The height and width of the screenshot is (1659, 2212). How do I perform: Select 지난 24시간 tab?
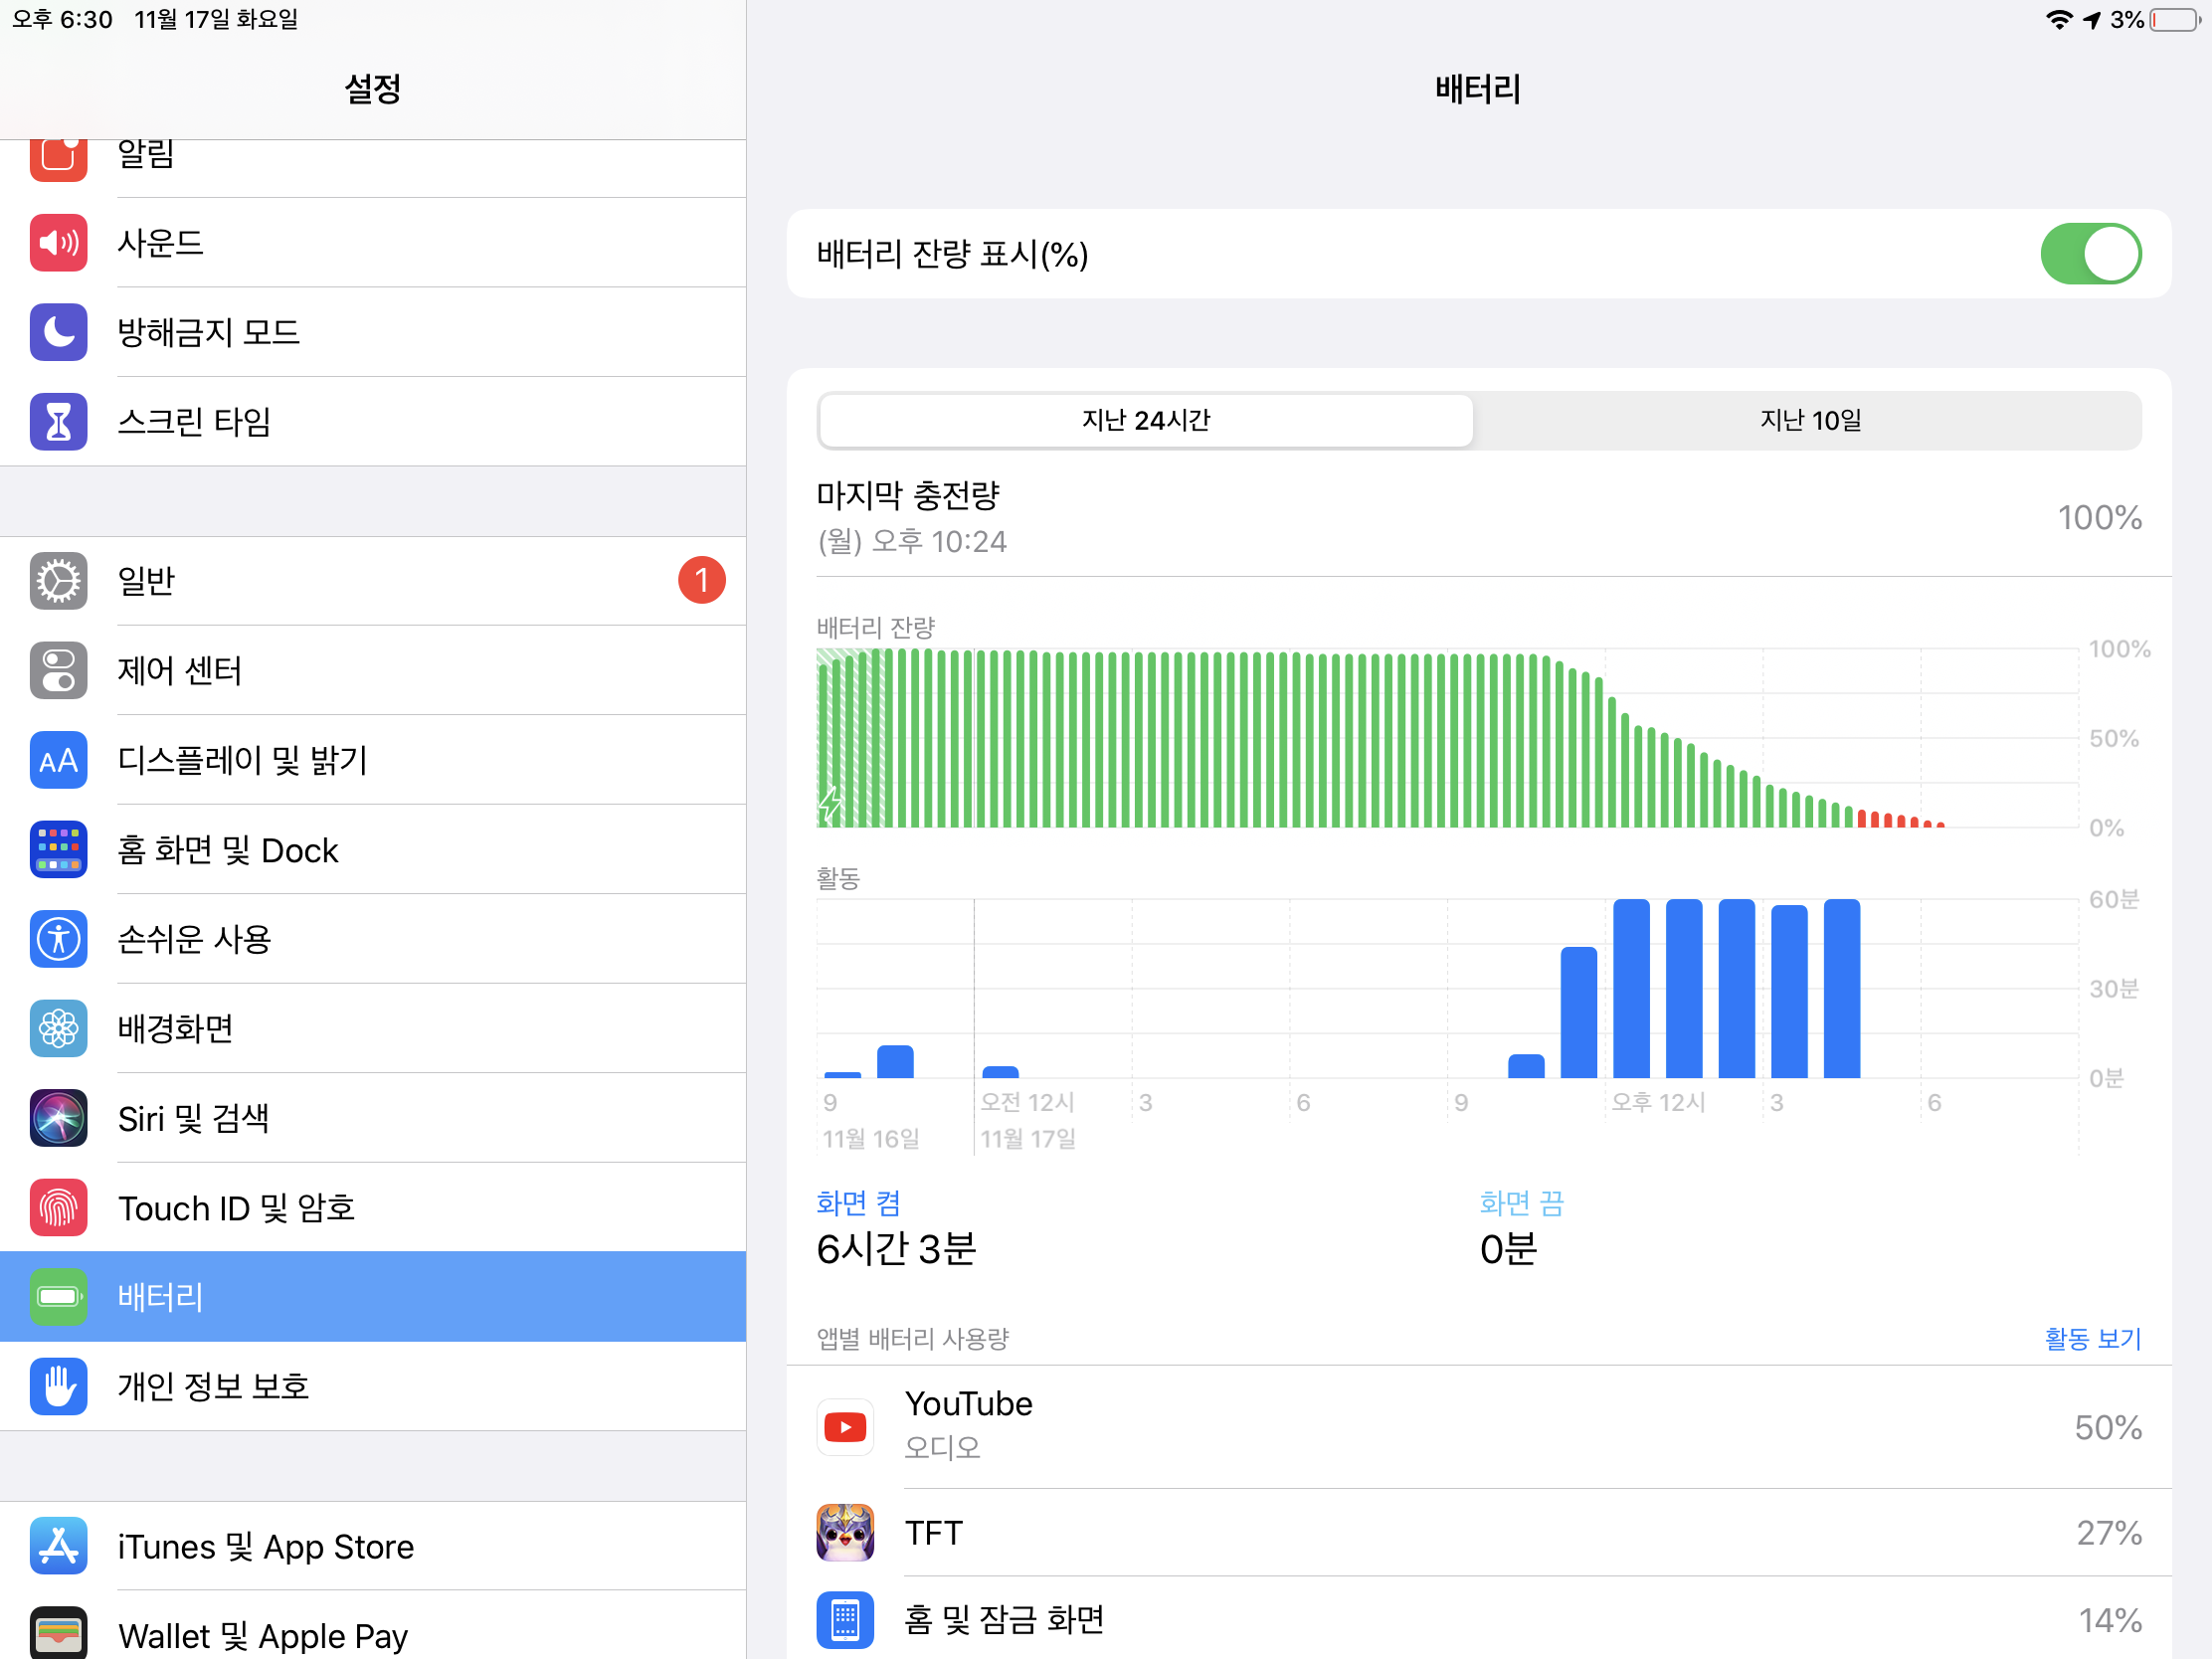point(1146,420)
